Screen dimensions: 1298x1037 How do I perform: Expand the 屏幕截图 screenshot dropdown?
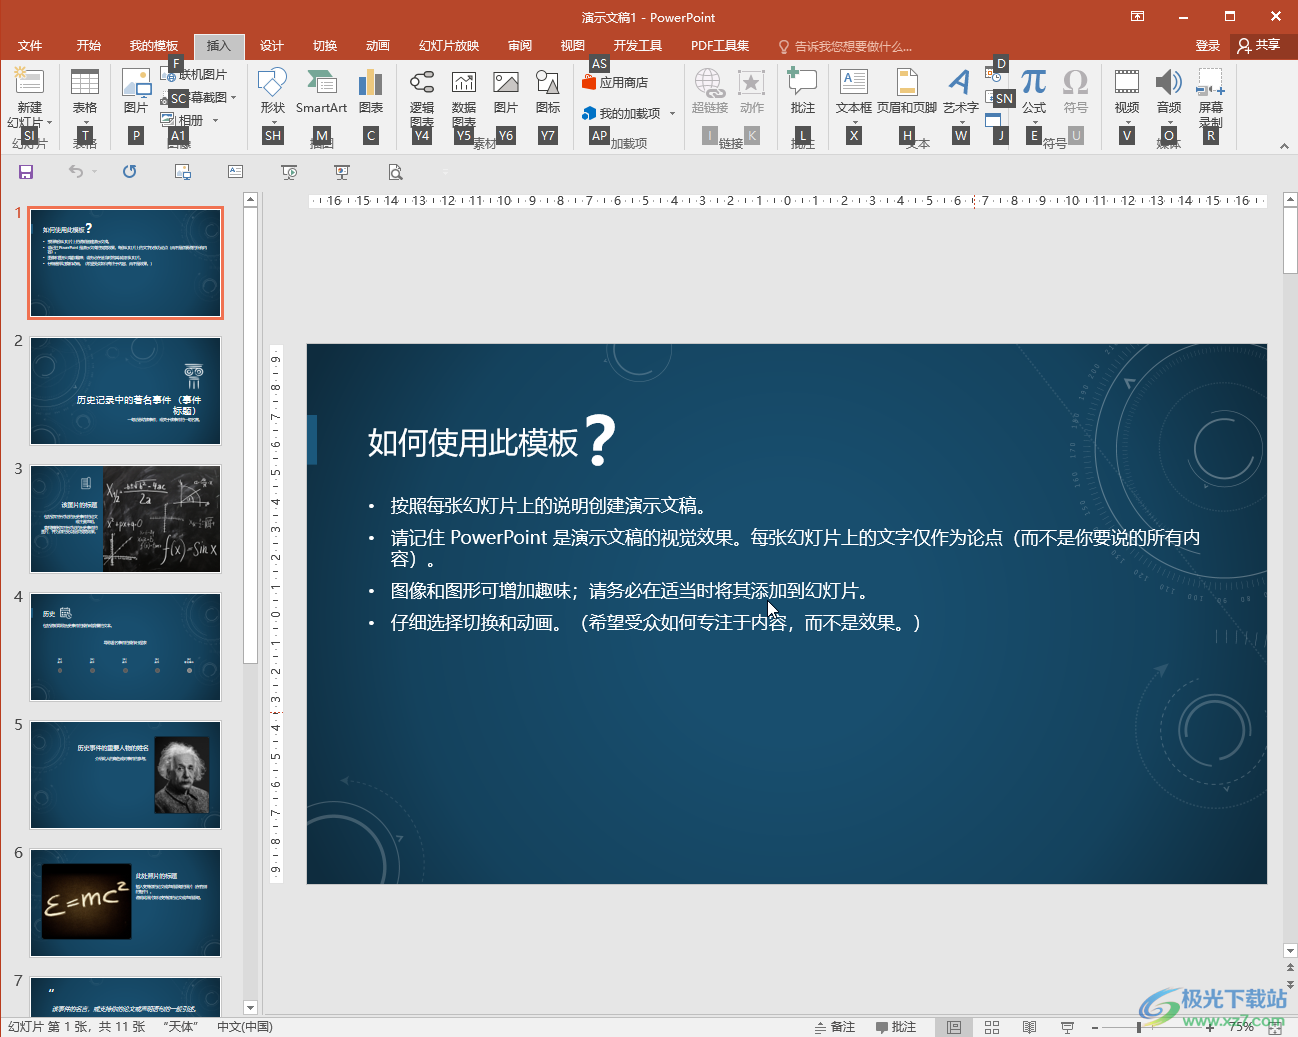coord(234,98)
